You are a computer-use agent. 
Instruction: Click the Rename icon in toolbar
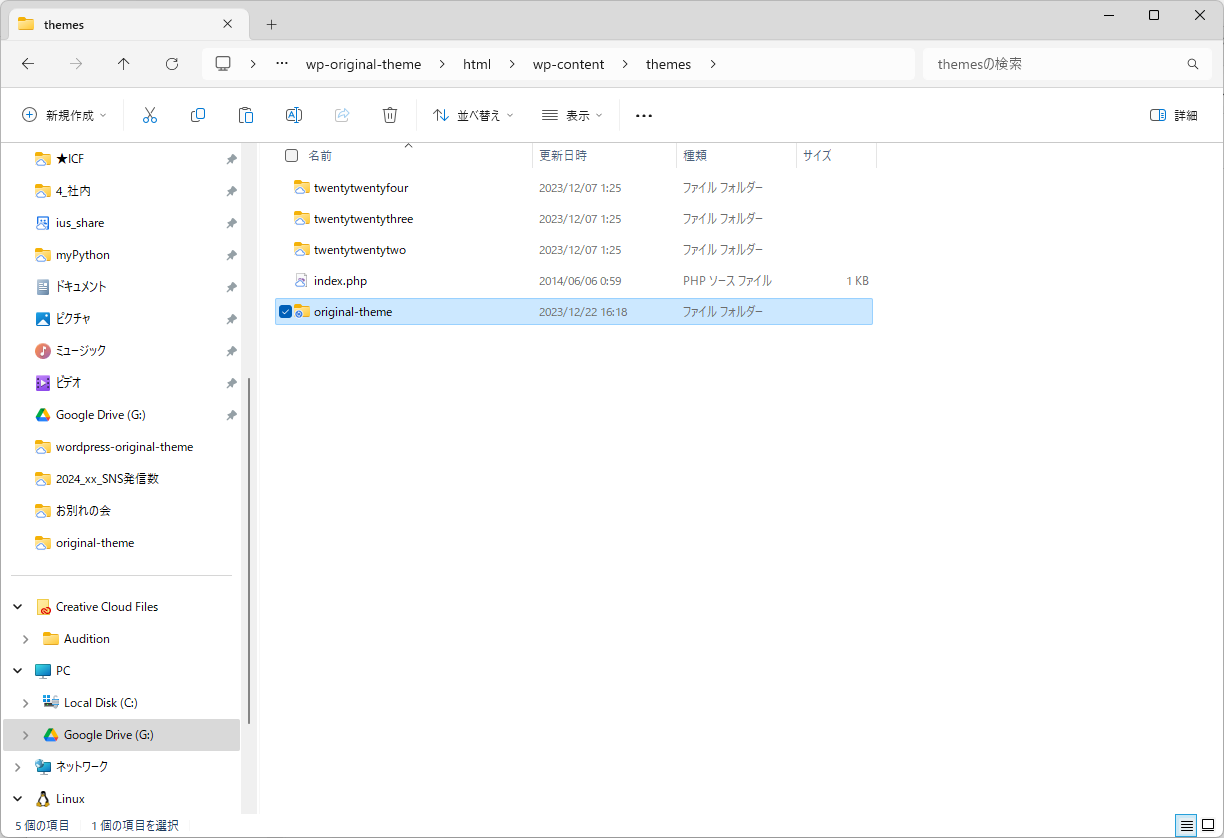pyautogui.click(x=294, y=116)
